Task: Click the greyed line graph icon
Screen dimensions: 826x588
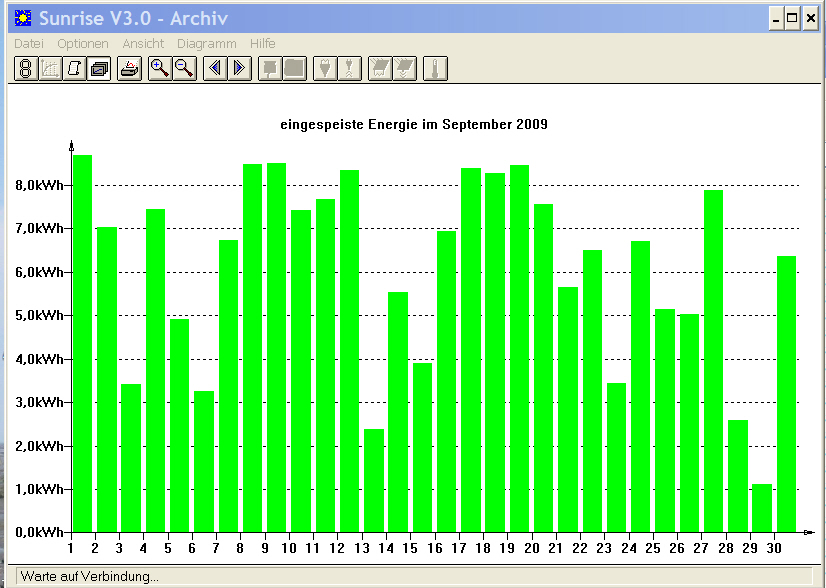Action: 50,68
